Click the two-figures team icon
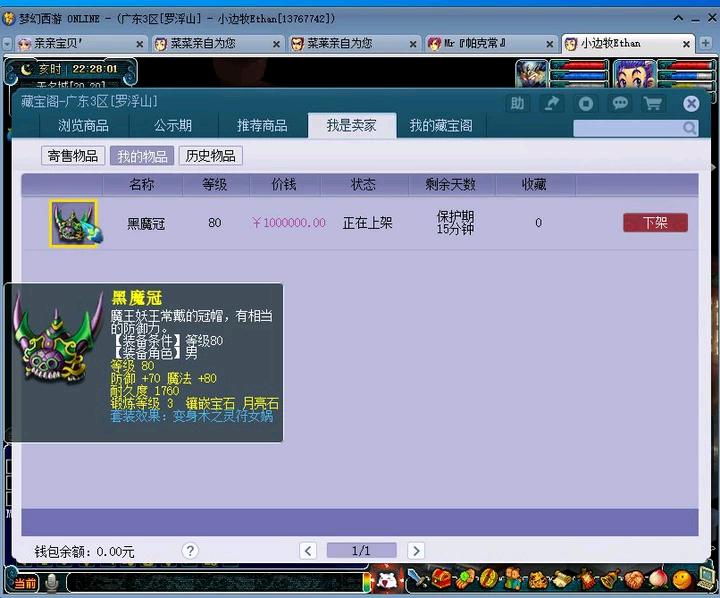Image resolution: width=720 pixels, height=598 pixels. click(512, 579)
